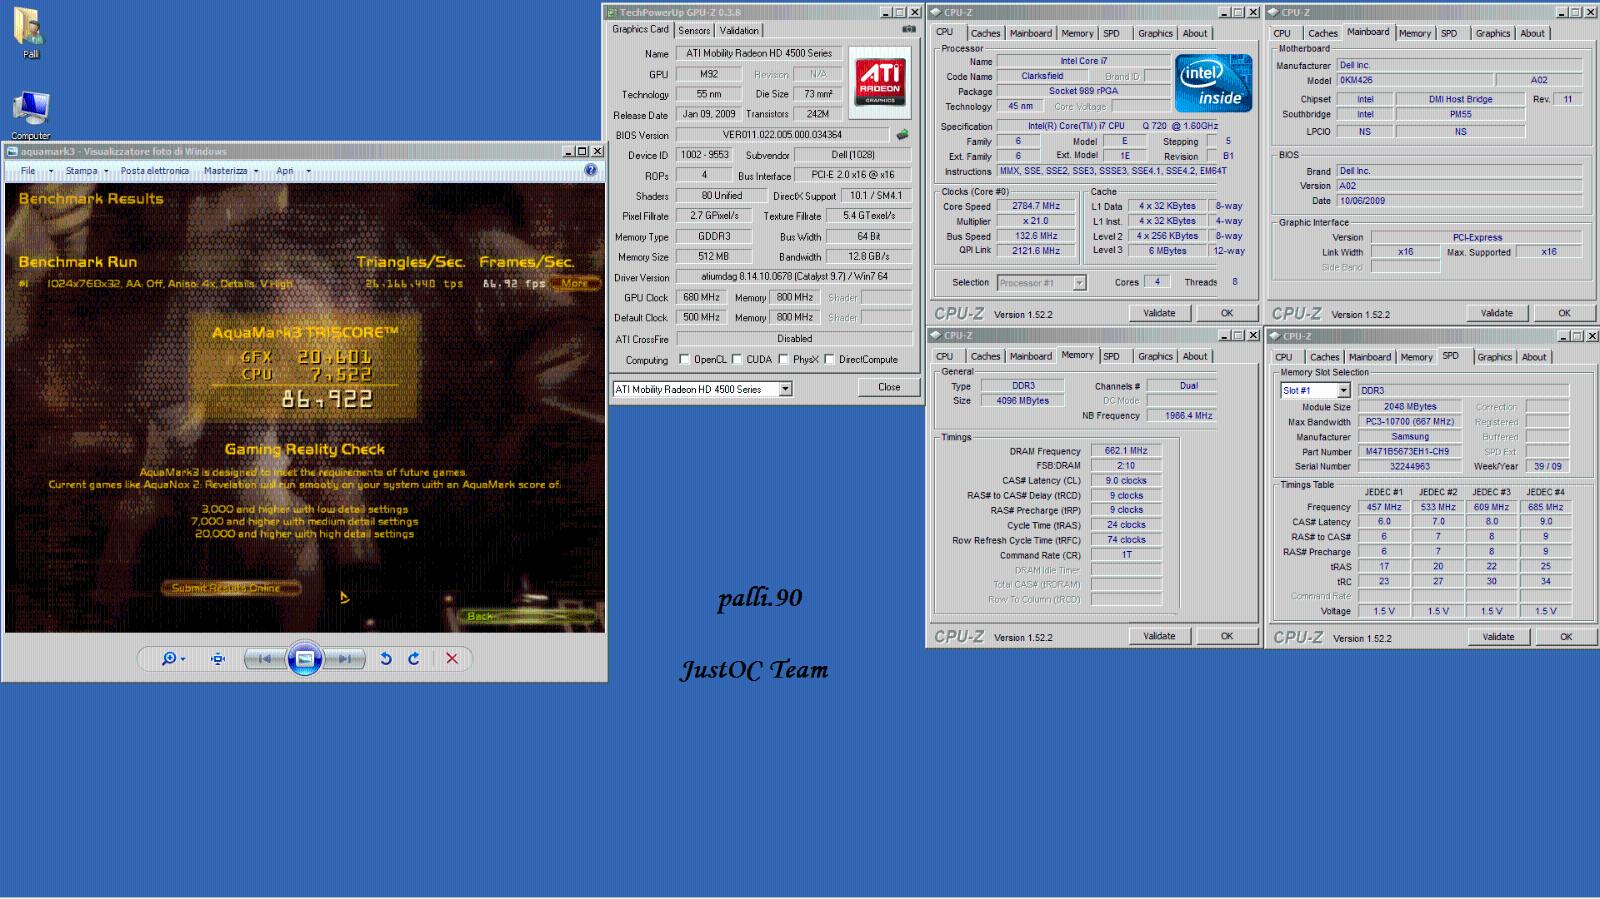This screenshot has width=1600, height=899.
Task: Open Mainboard tab in the CPU-Z SPD slot window
Action: point(1370,357)
